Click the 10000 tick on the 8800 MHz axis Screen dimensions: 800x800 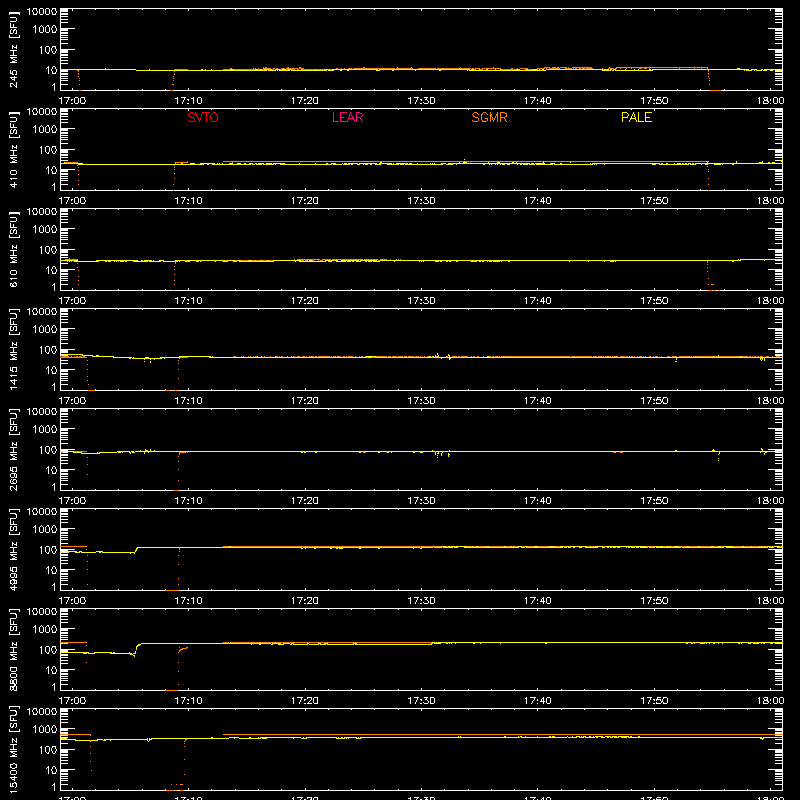point(42,612)
